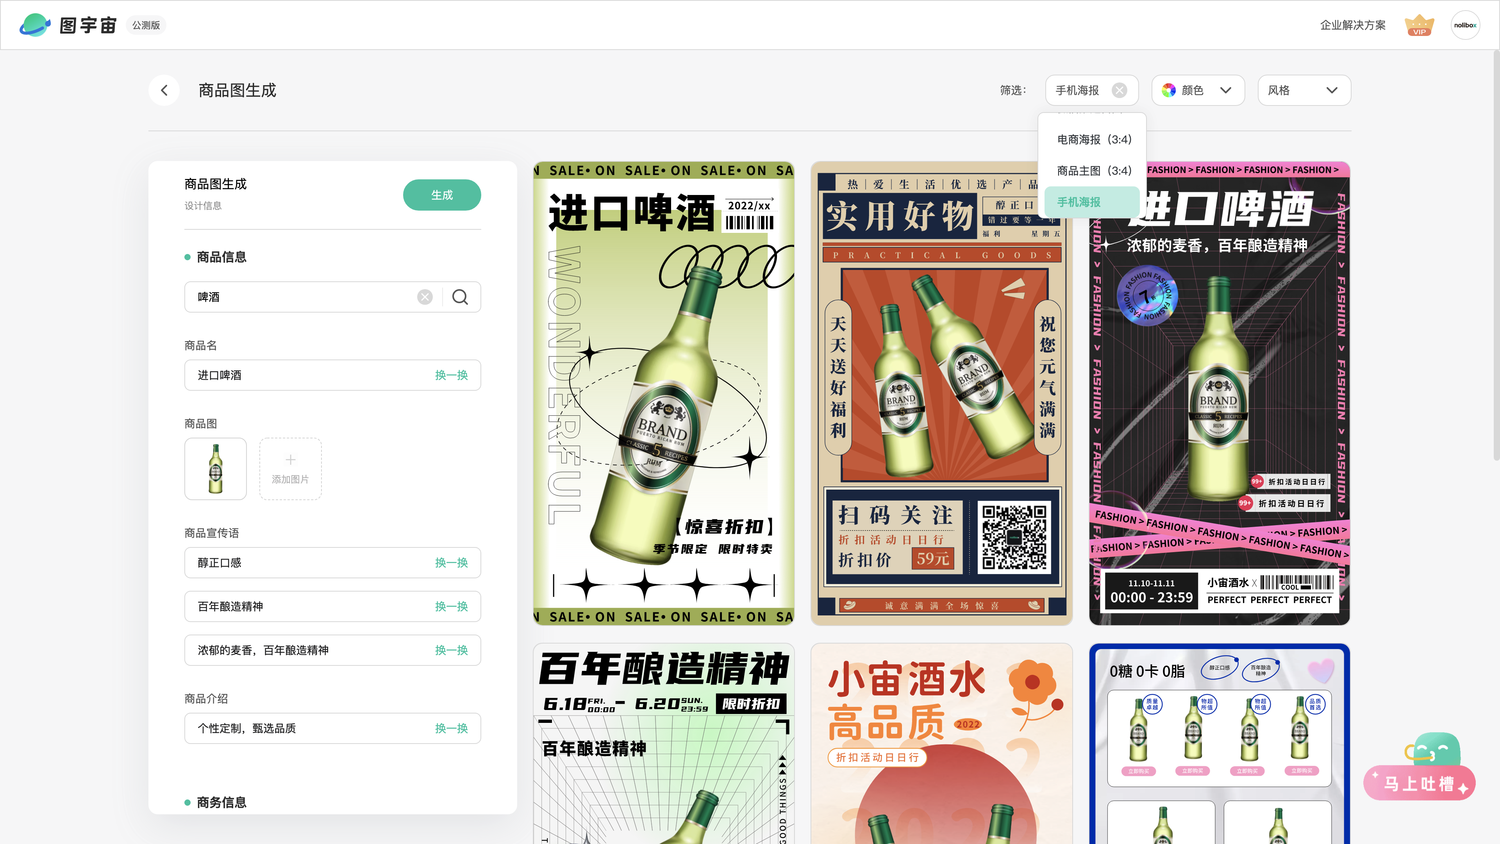
Task: Go back with the left arrow button
Action: pyautogui.click(x=164, y=90)
